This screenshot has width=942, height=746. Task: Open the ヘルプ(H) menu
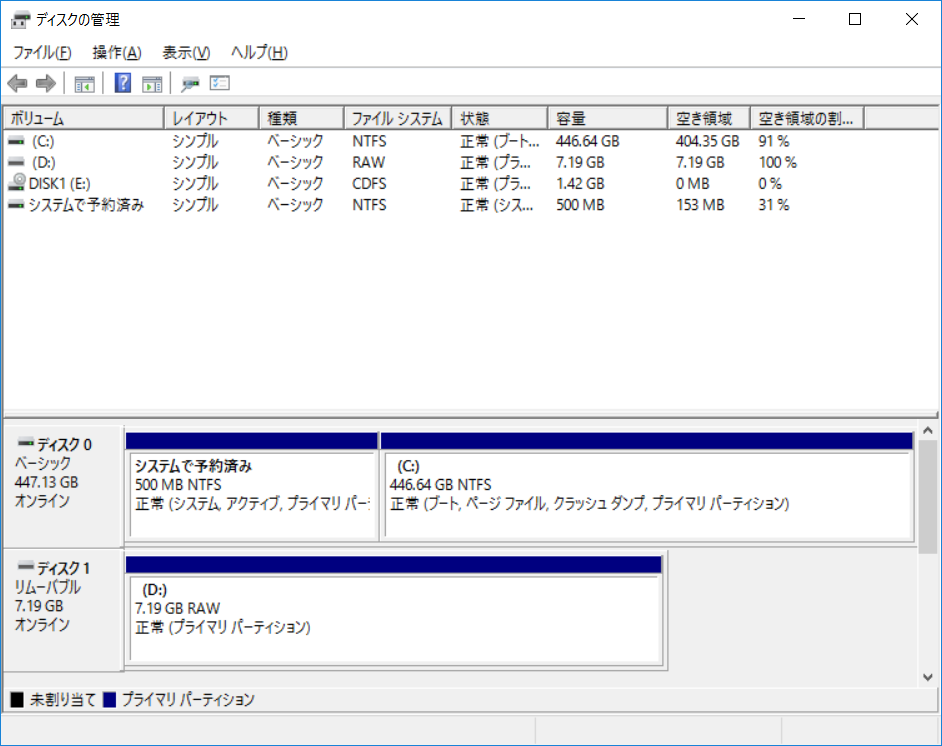click(x=260, y=53)
